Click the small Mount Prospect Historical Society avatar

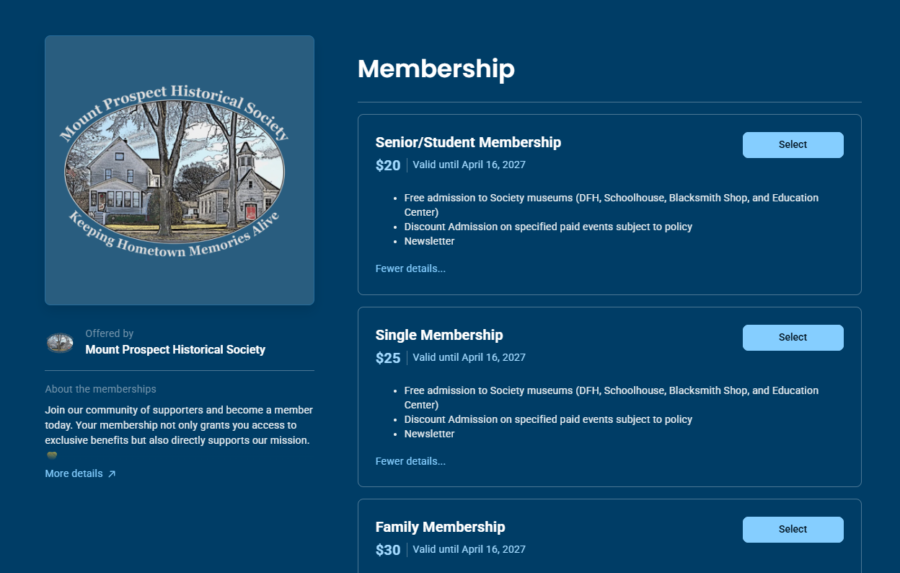point(60,343)
